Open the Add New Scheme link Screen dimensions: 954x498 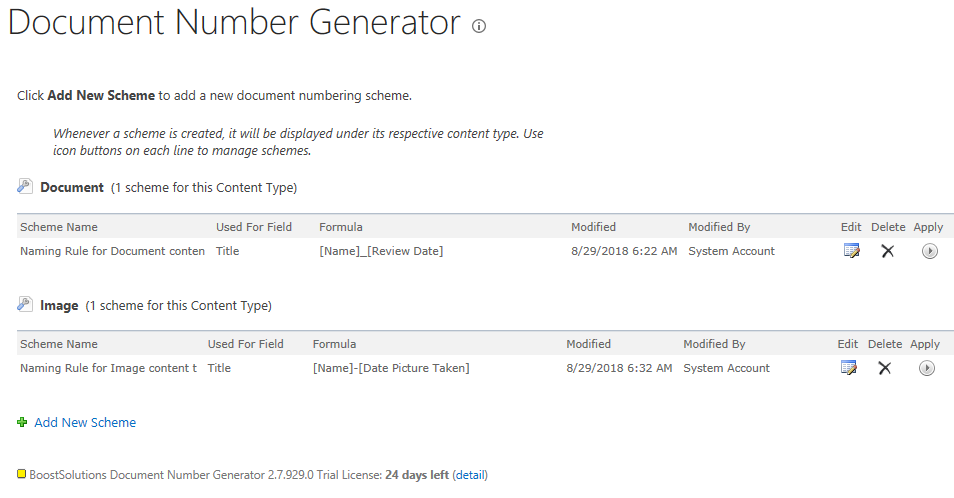coord(85,423)
